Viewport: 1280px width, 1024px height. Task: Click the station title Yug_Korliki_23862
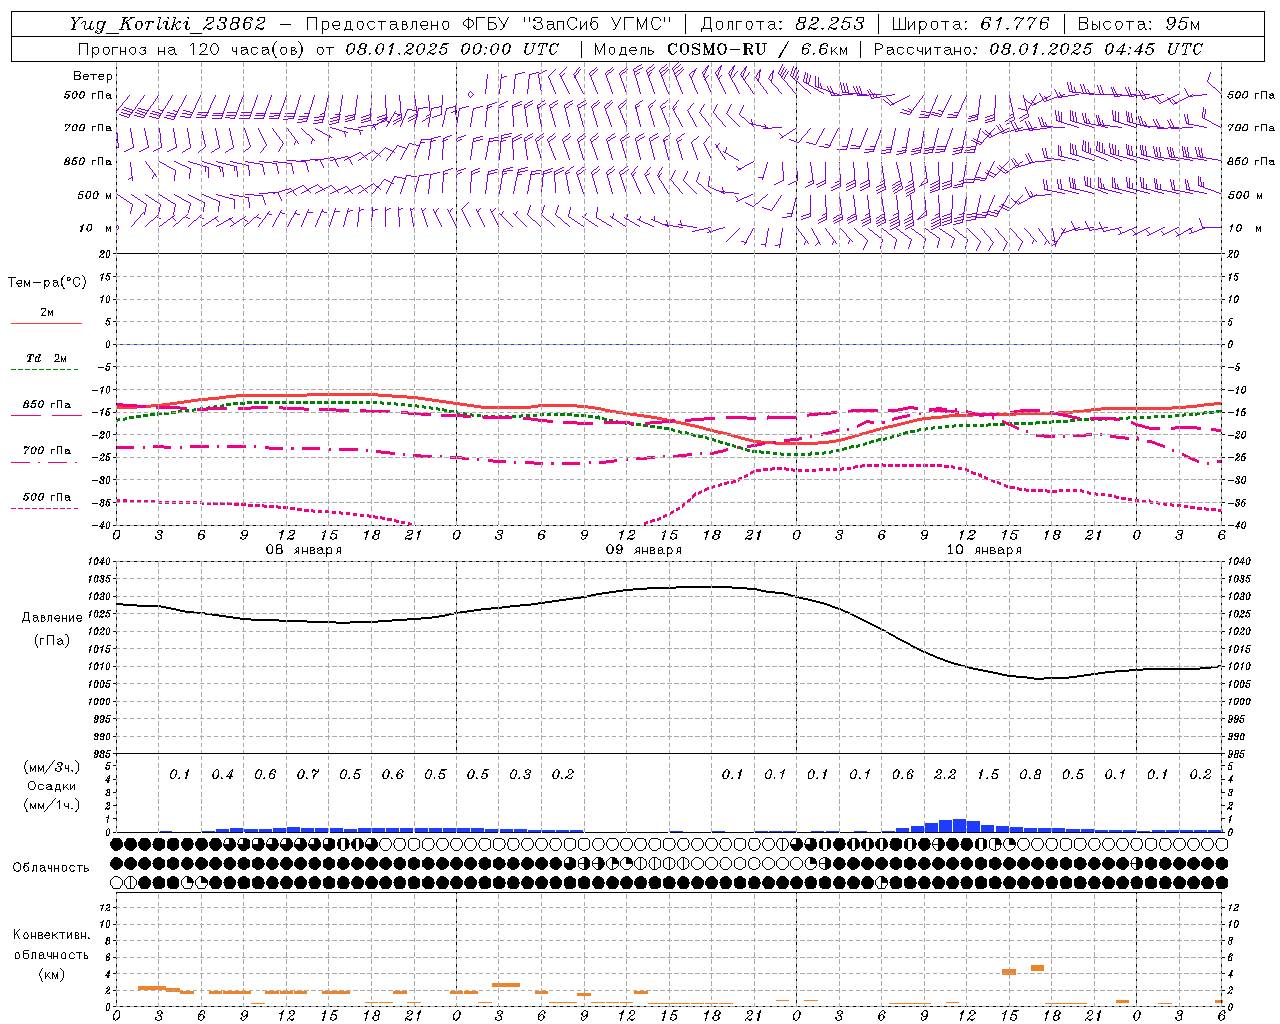point(167,24)
